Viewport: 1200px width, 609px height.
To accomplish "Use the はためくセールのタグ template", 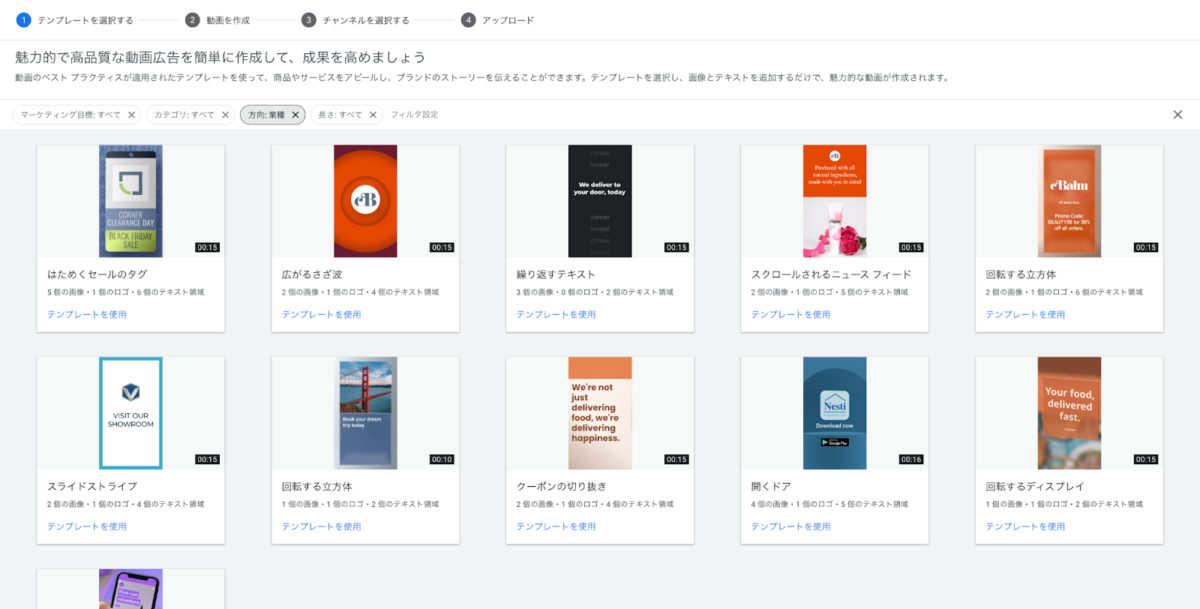I will (x=87, y=314).
